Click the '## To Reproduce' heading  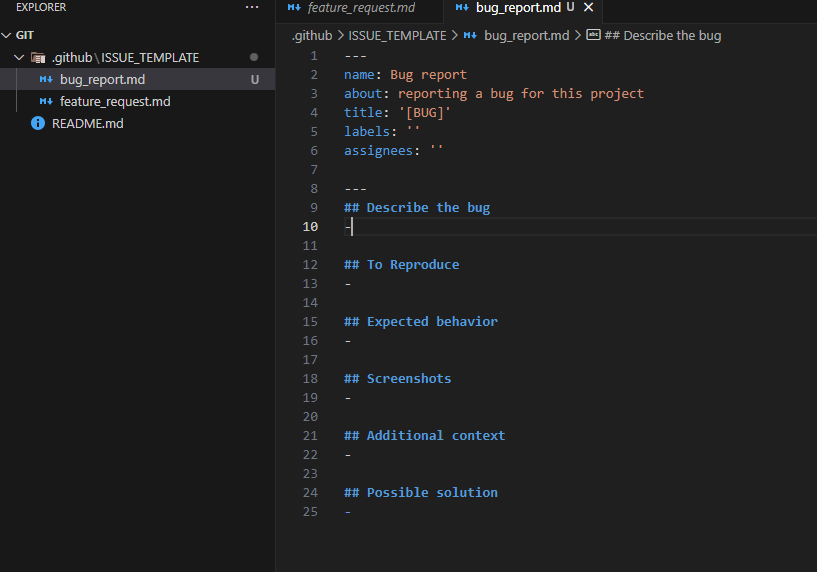coord(402,265)
